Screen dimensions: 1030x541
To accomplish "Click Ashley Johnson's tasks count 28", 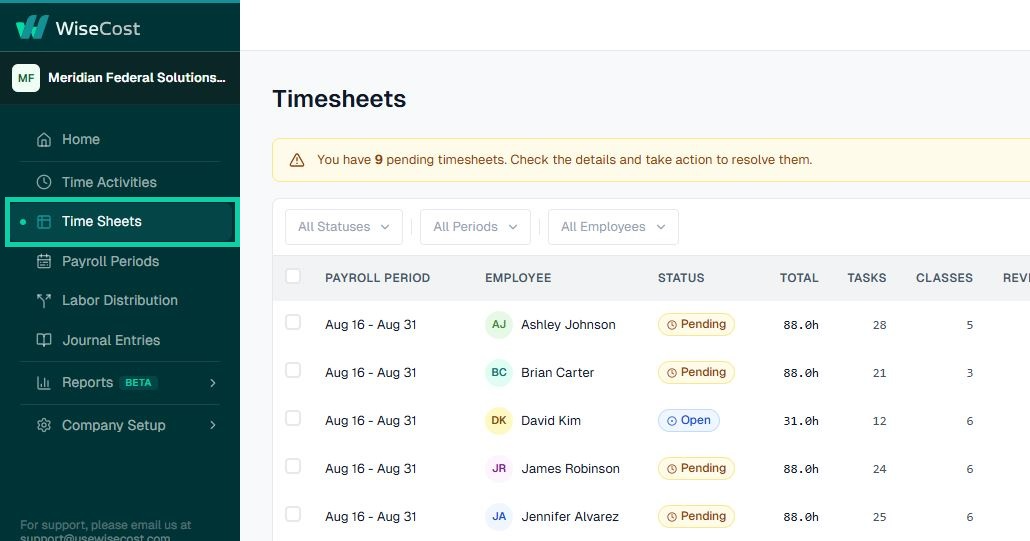I will [880, 325].
